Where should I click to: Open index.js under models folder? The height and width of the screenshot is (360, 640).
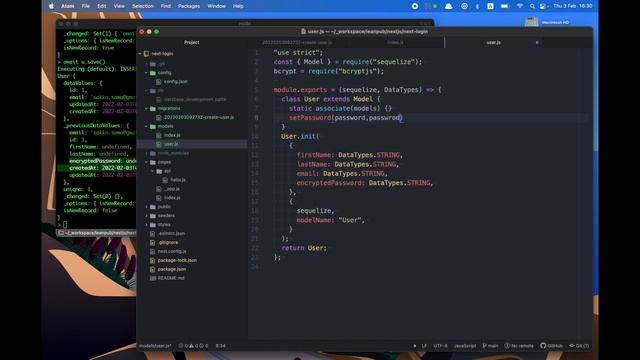click(172, 135)
